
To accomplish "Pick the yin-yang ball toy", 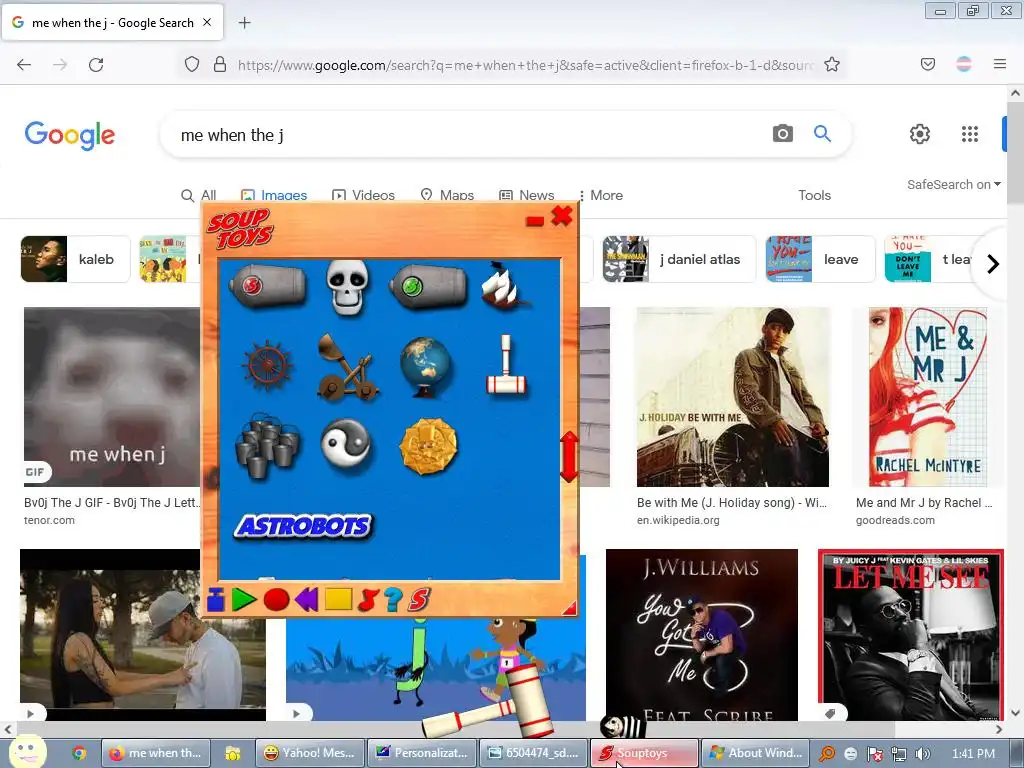I will point(346,445).
